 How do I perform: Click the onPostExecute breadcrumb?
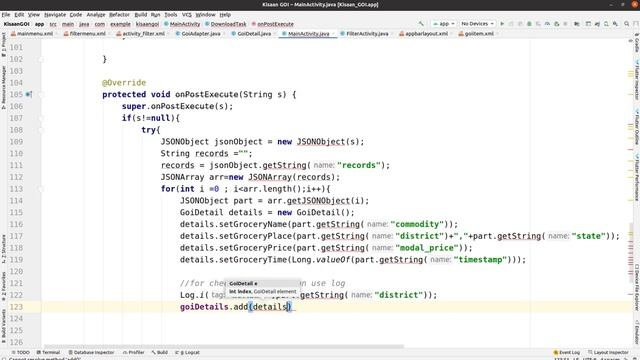pyautogui.click(x=273, y=24)
